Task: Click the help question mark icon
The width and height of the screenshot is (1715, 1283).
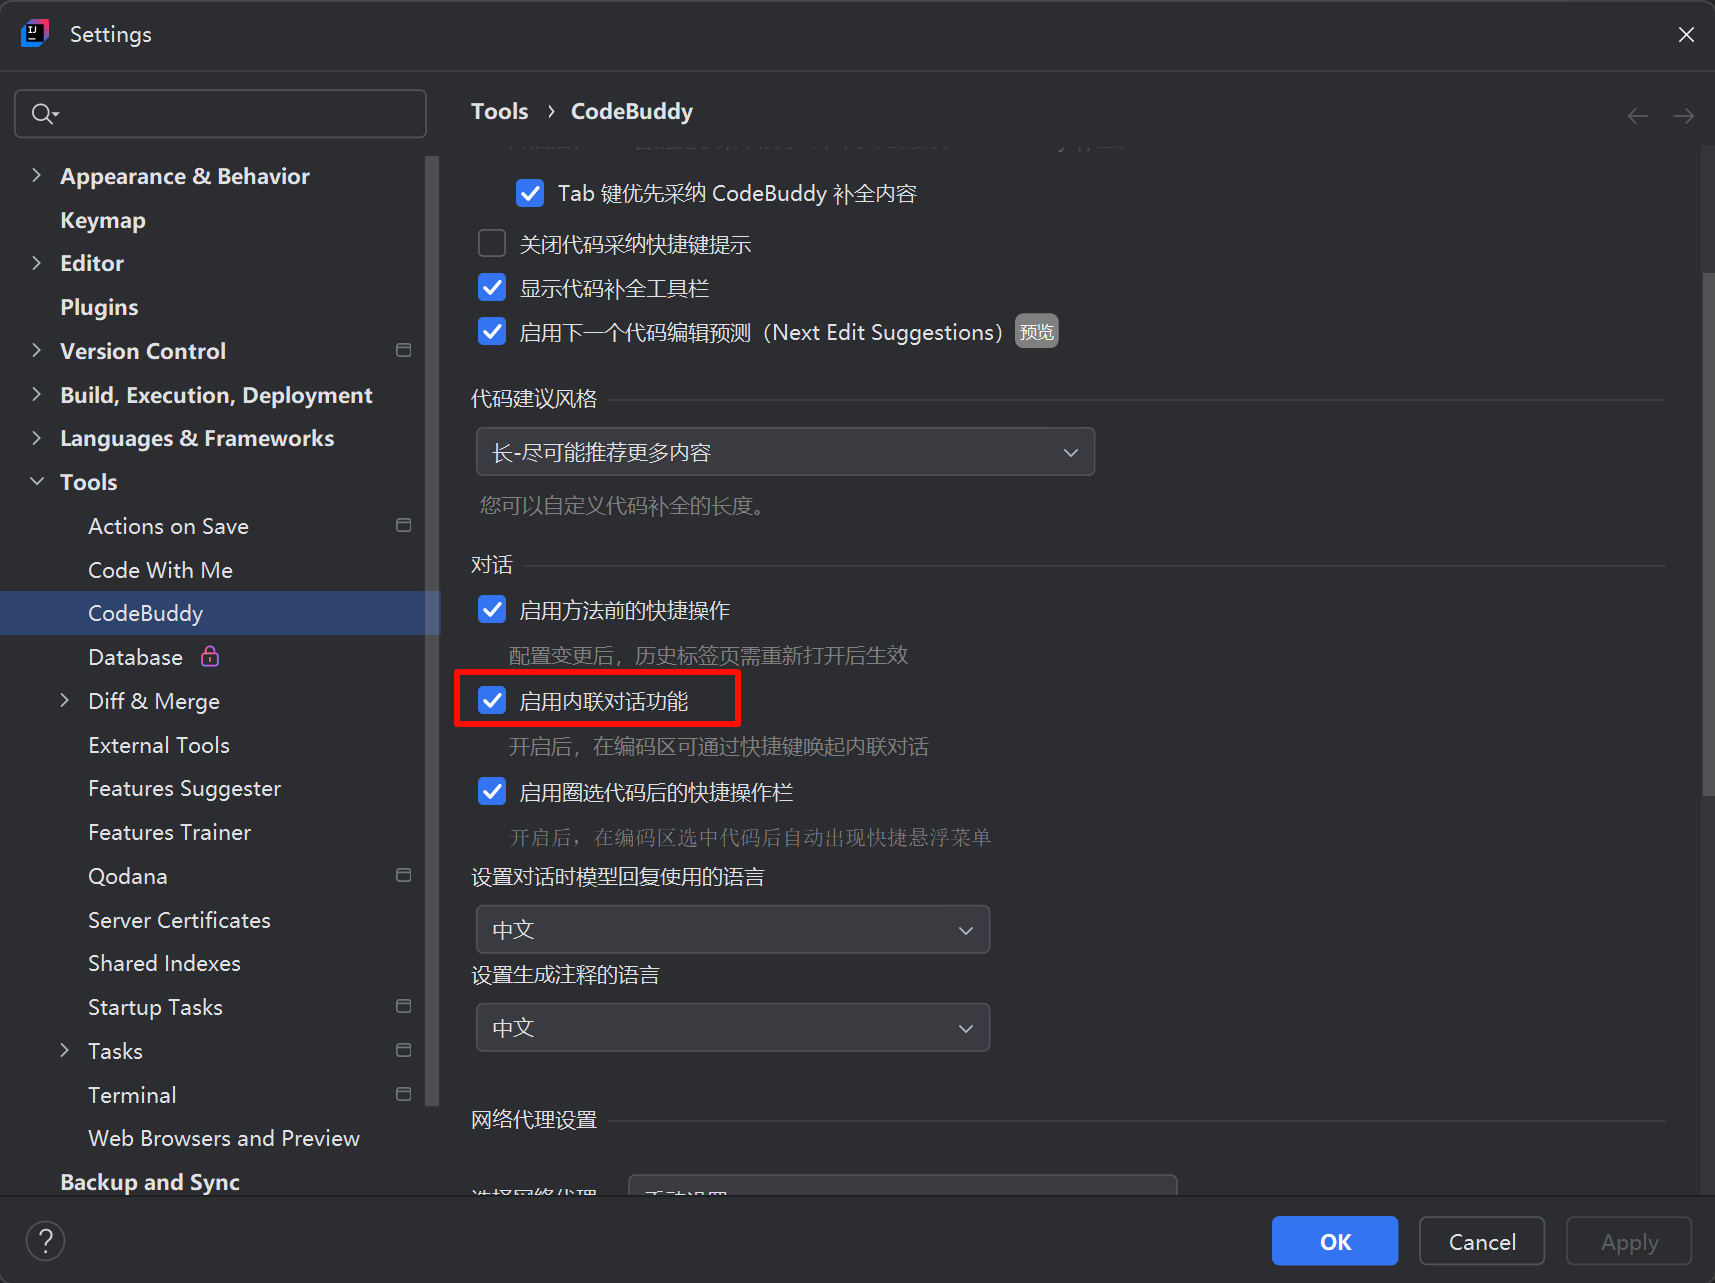Action: (45, 1241)
